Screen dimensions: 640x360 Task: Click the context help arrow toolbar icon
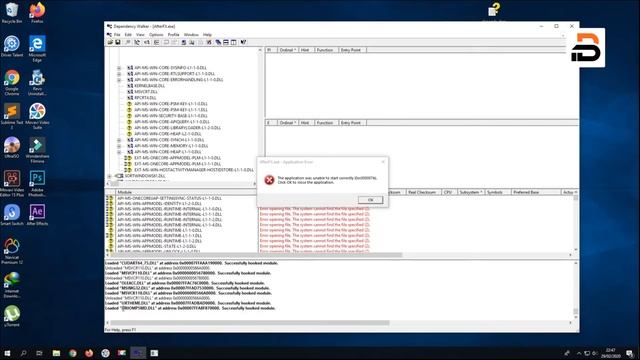pyautogui.click(x=243, y=42)
